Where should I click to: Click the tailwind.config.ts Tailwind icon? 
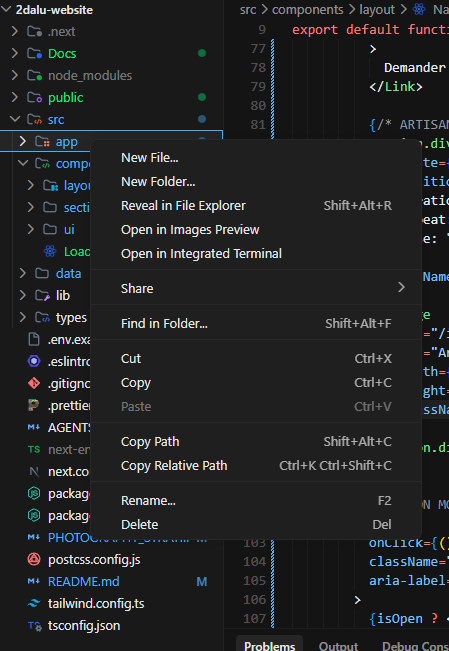coord(34,603)
